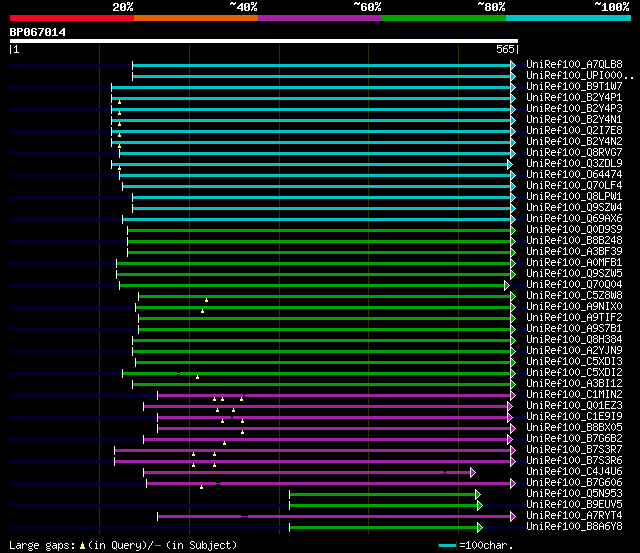The image size is (640, 553).
Task: Select hit name UniRef100_Q9SZW5
Action: tap(574, 274)
